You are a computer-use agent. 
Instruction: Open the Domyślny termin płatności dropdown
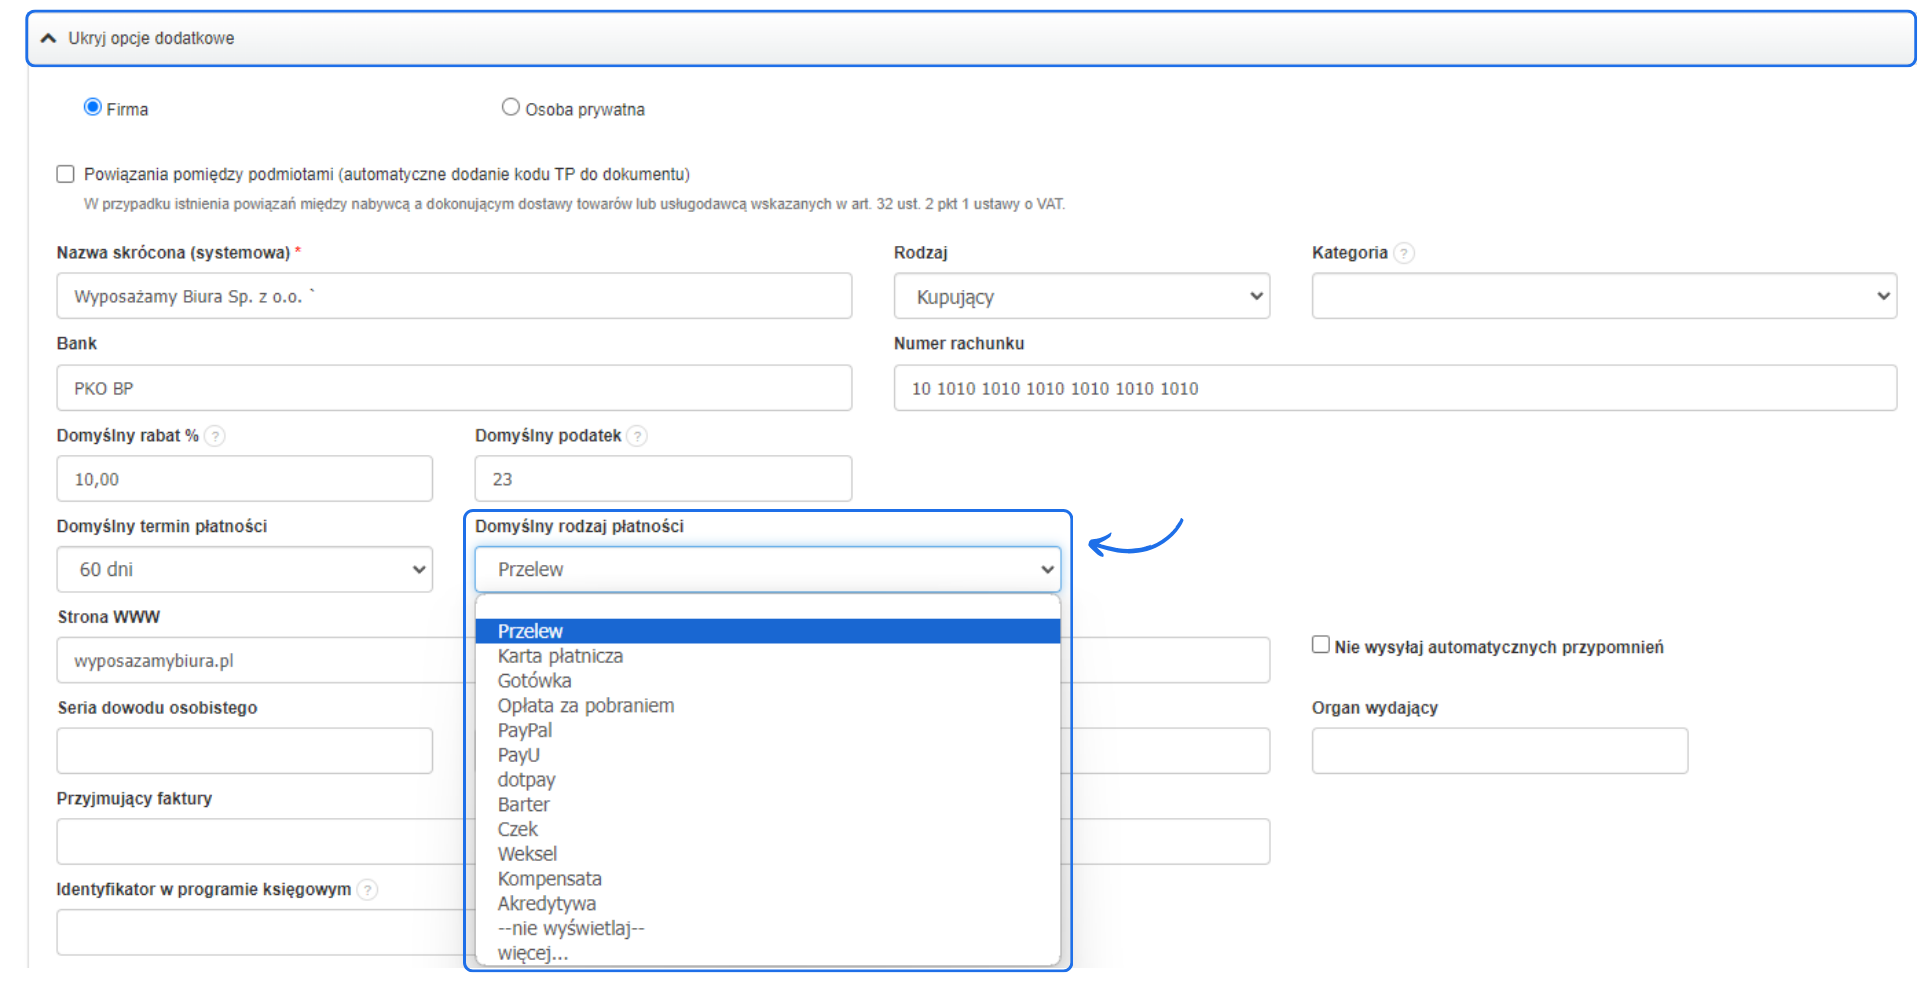tap(244, 569)
